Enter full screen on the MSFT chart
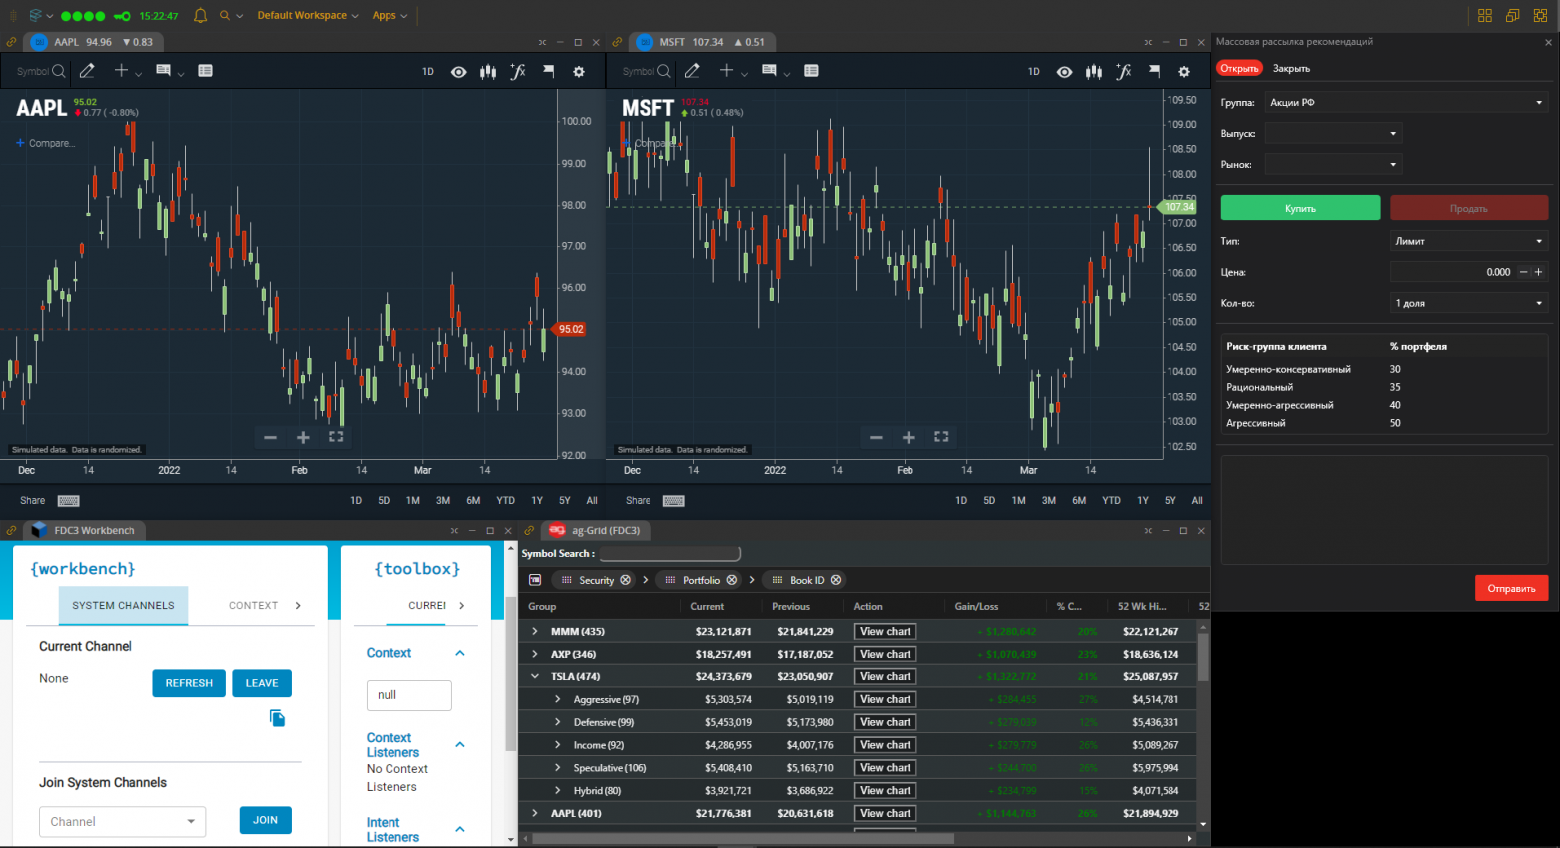This screenshot has width=1560, height=848. 941,437
